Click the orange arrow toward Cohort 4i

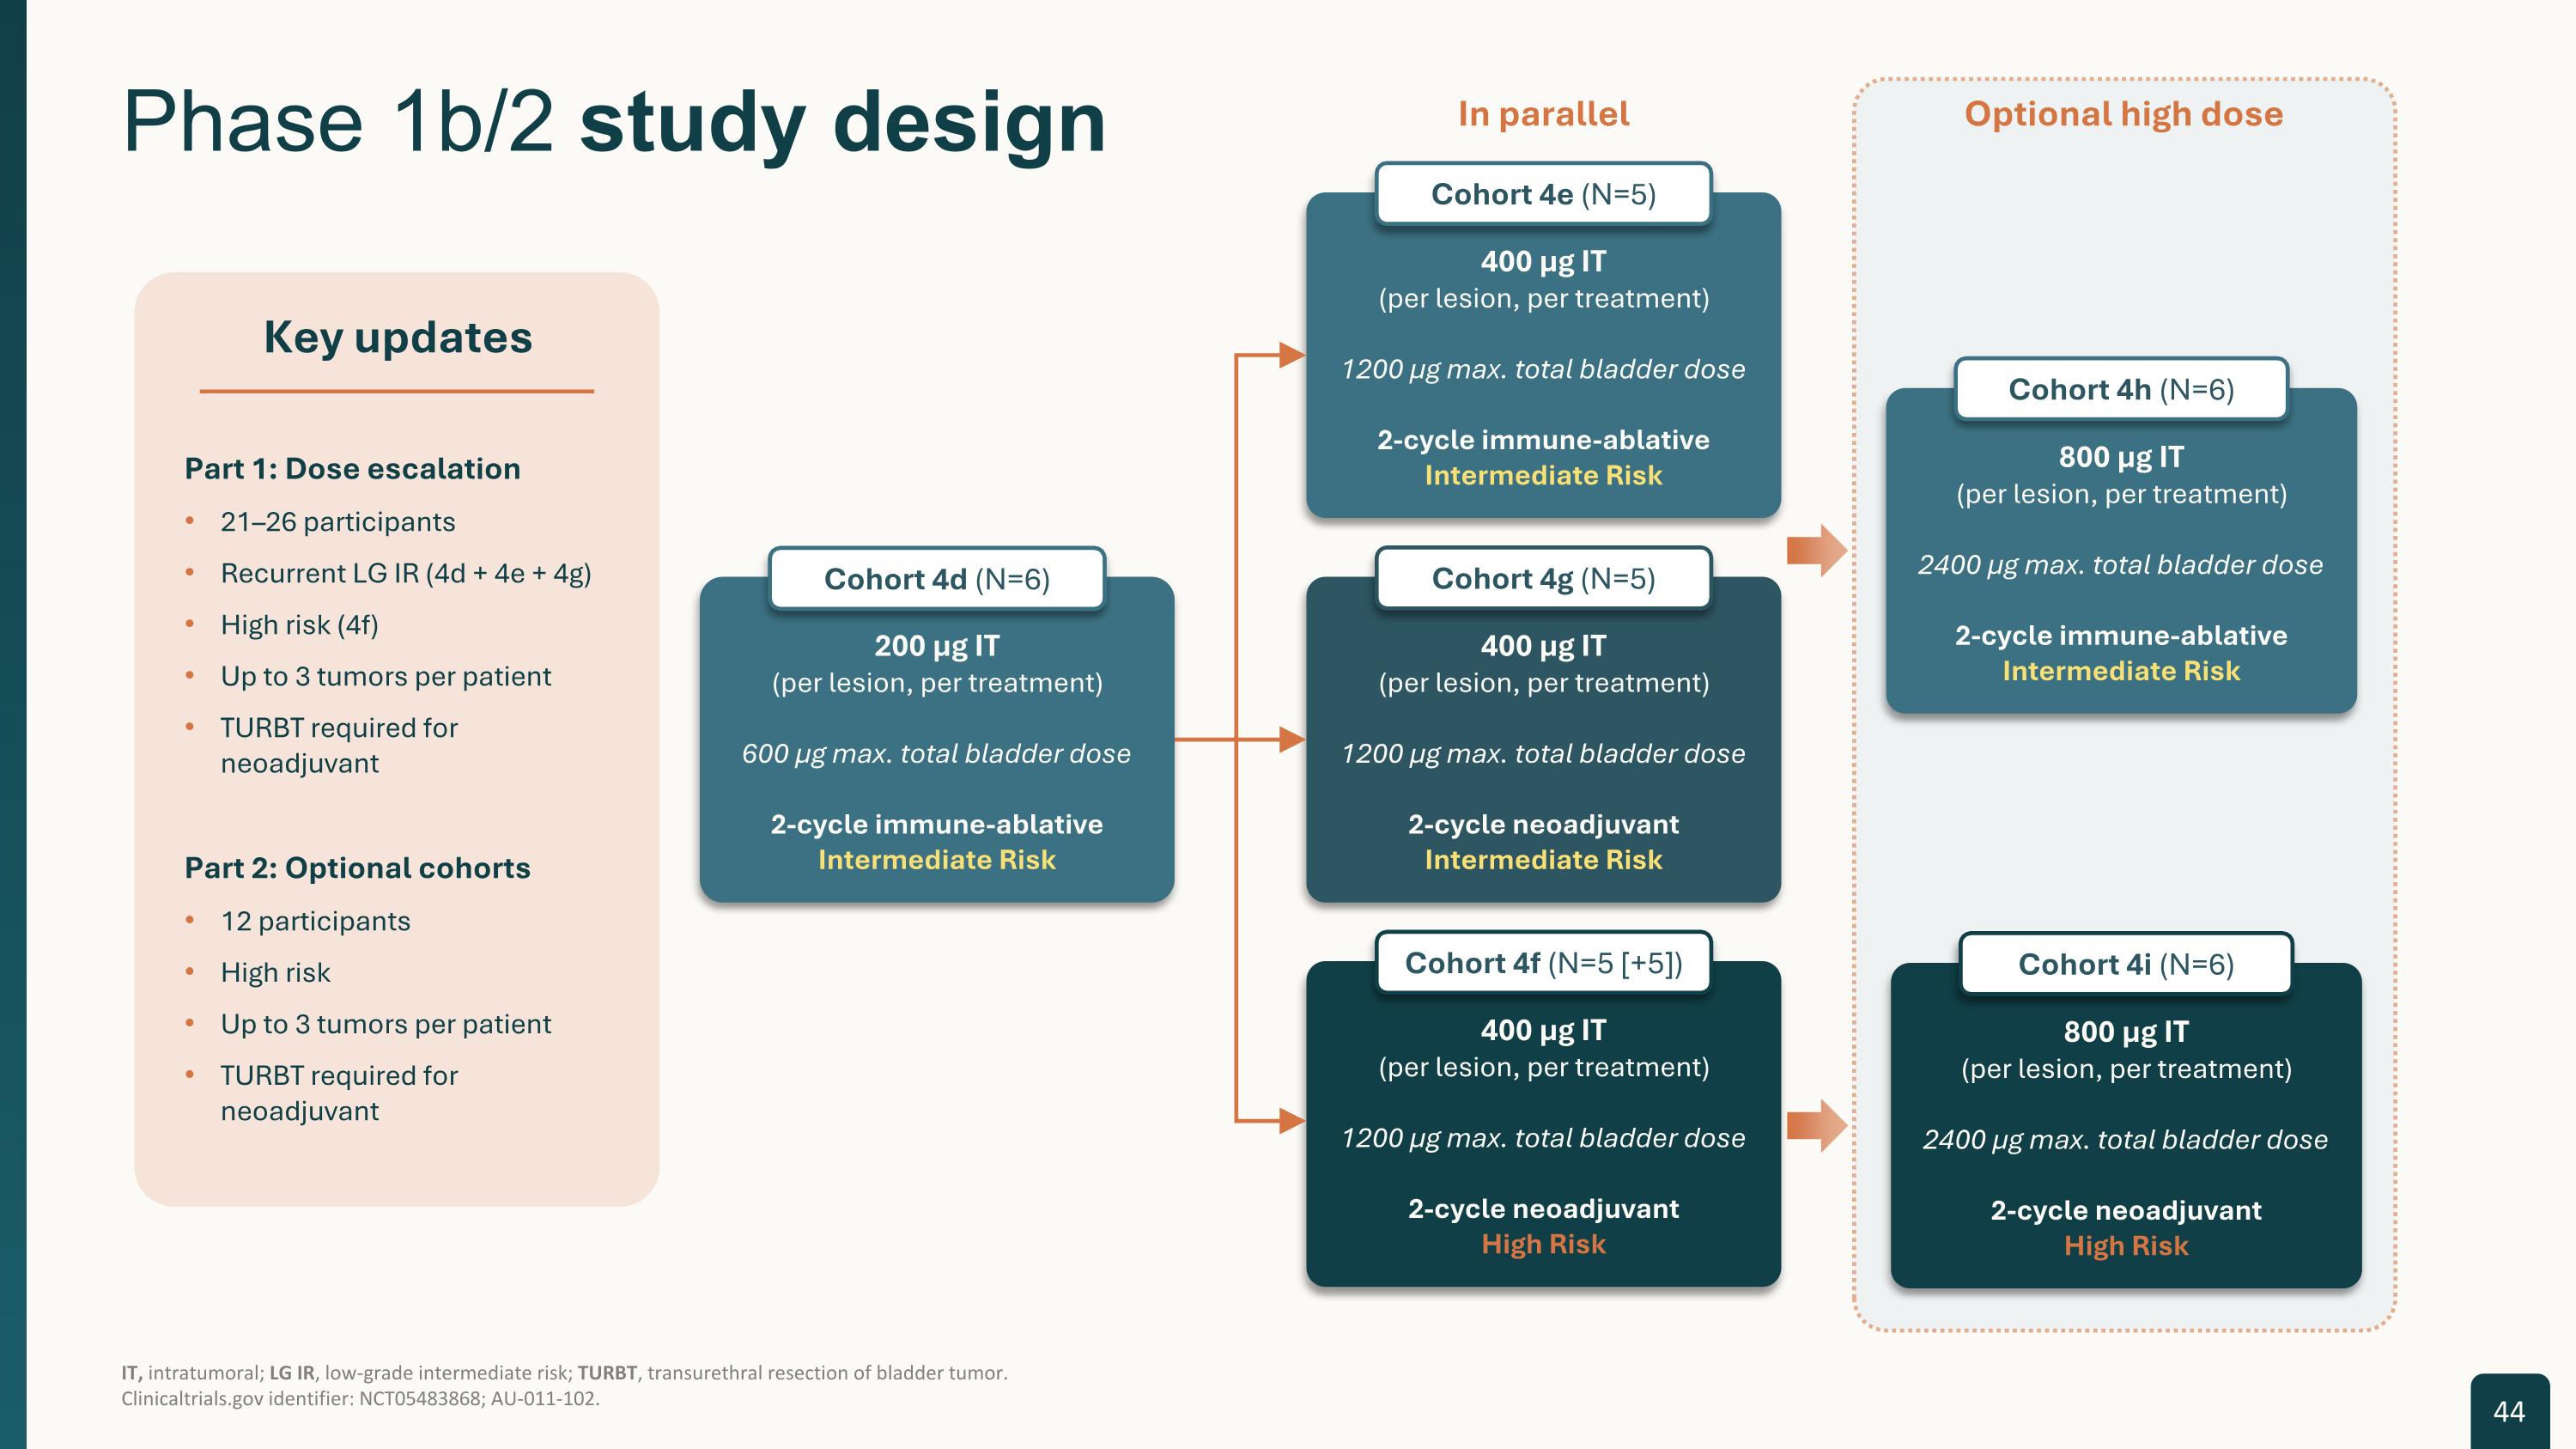tap(1816, 1125)
